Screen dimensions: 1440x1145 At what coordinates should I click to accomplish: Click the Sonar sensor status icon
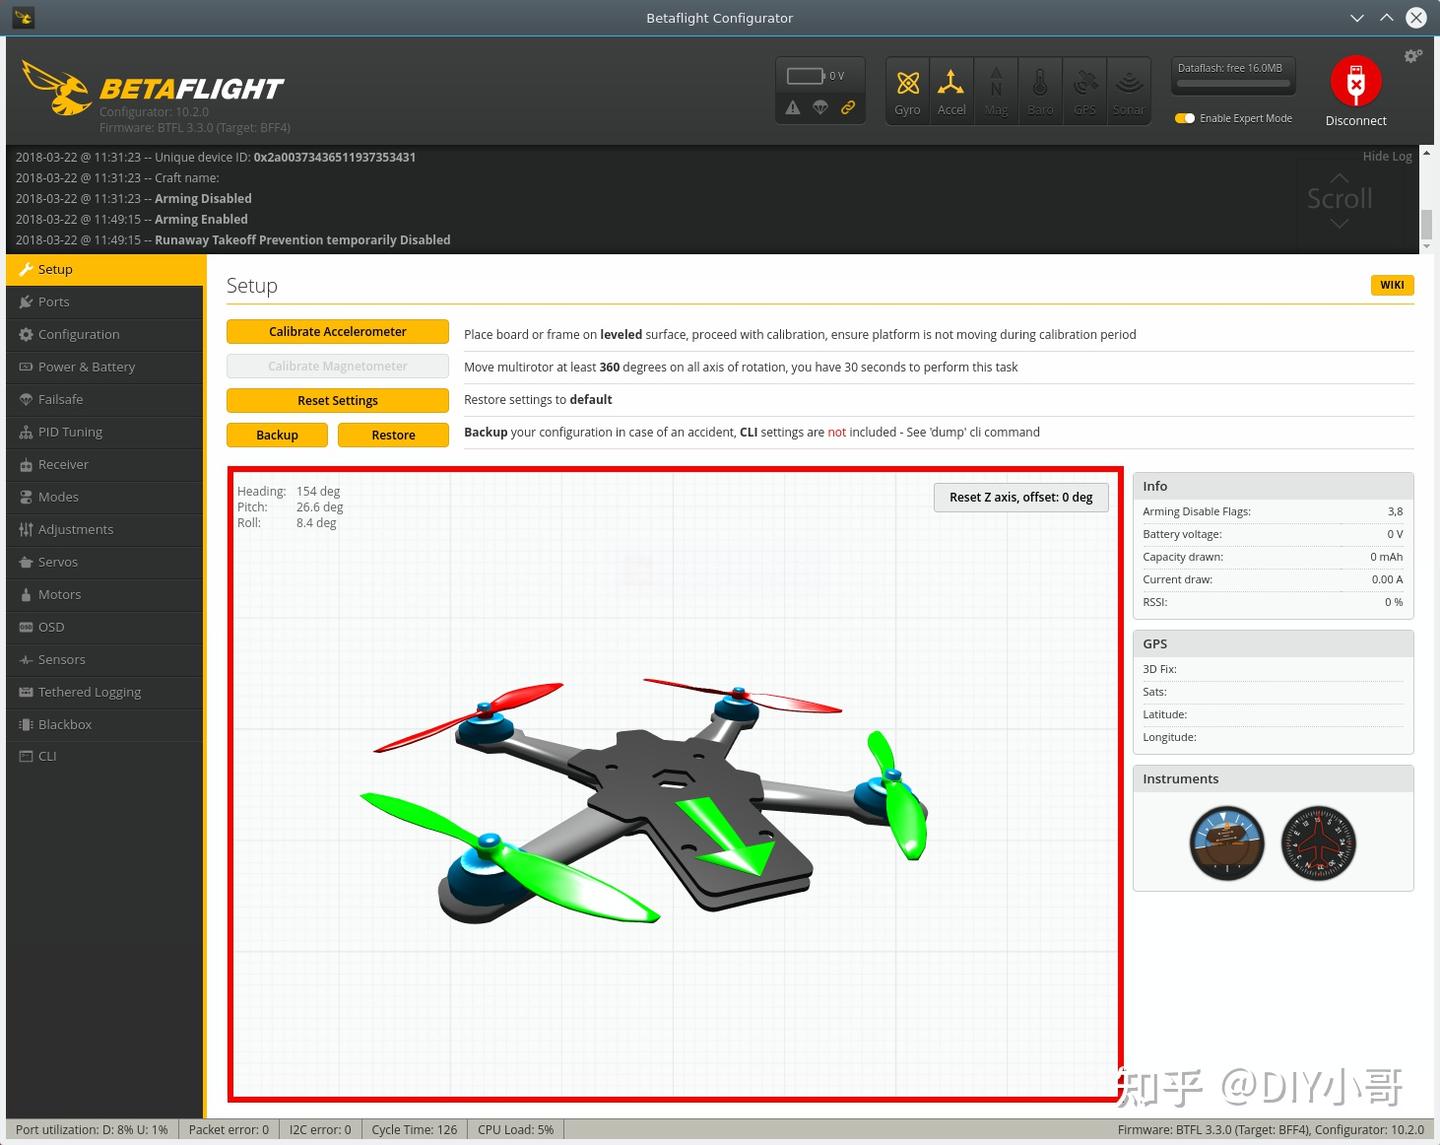[x=1128, y=90]
